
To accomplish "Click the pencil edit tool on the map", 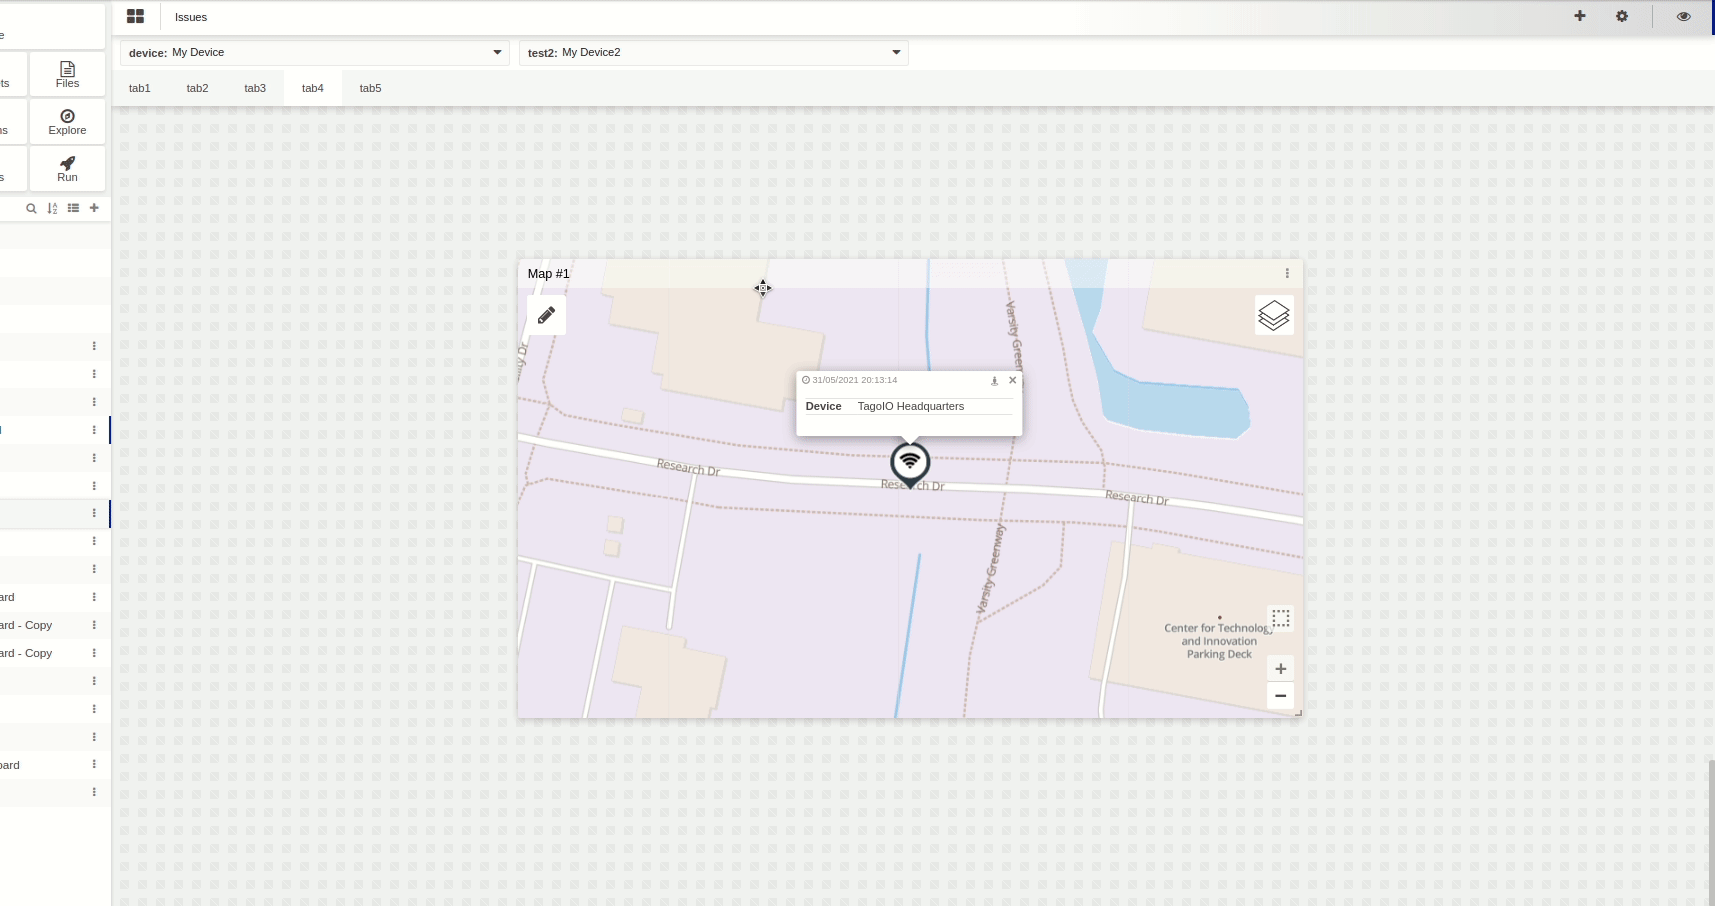I will [546, 315].
